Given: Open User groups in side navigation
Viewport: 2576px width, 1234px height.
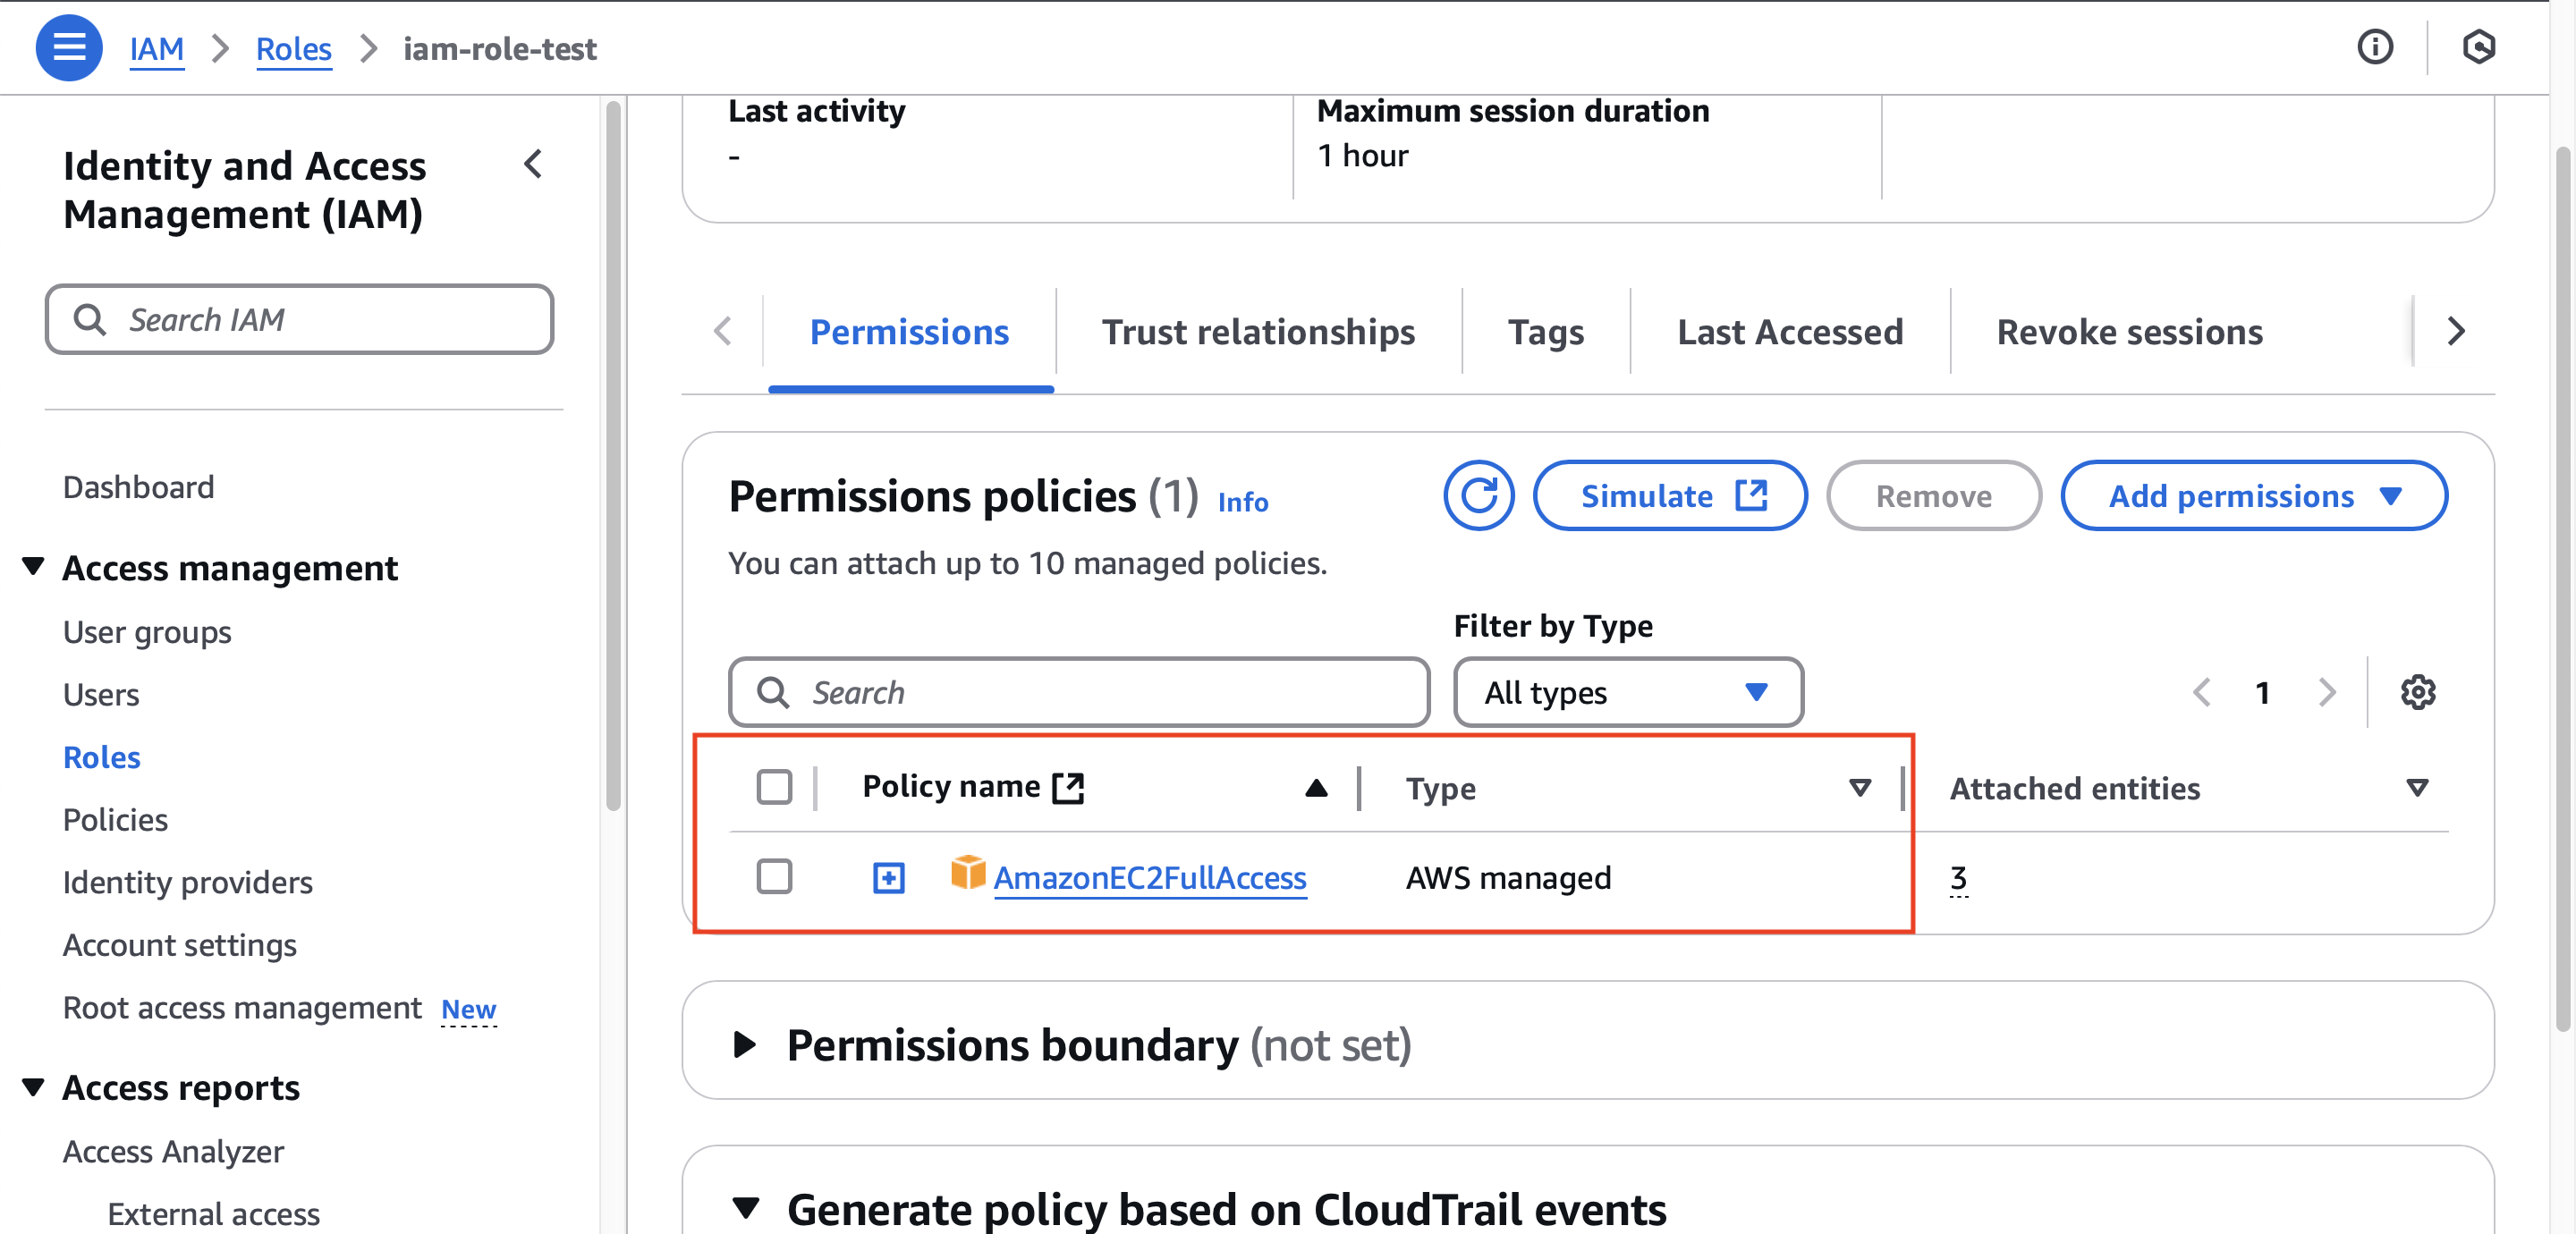Looking at the screenshot, I should [147, 632].
